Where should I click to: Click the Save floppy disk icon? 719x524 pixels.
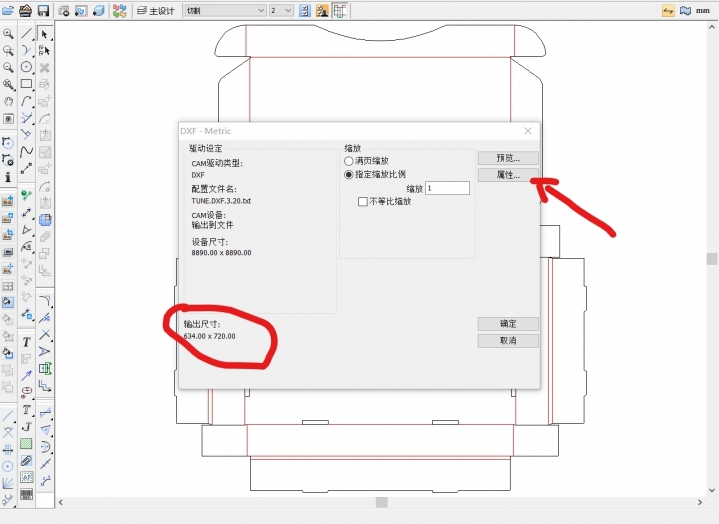[x=43, y=11]
